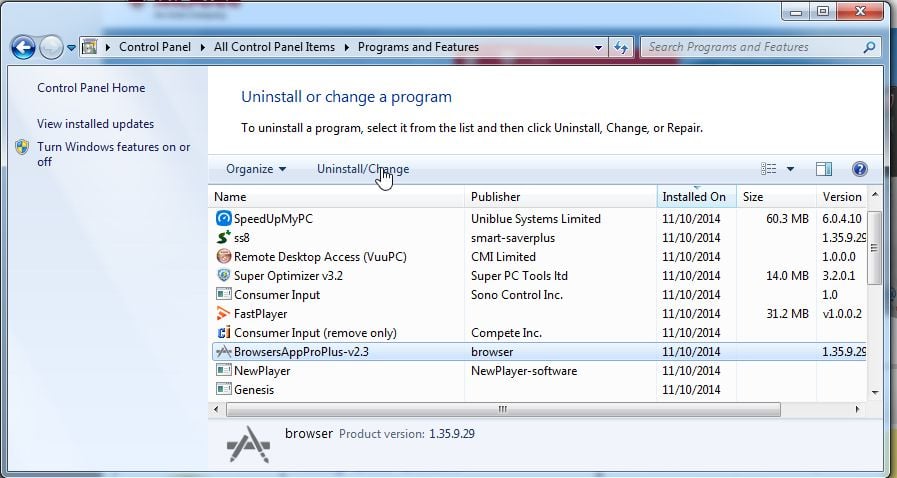Click the horizontal scroll left arrow
This screenshot has width=897, height=478.
[x=216, y=409]
